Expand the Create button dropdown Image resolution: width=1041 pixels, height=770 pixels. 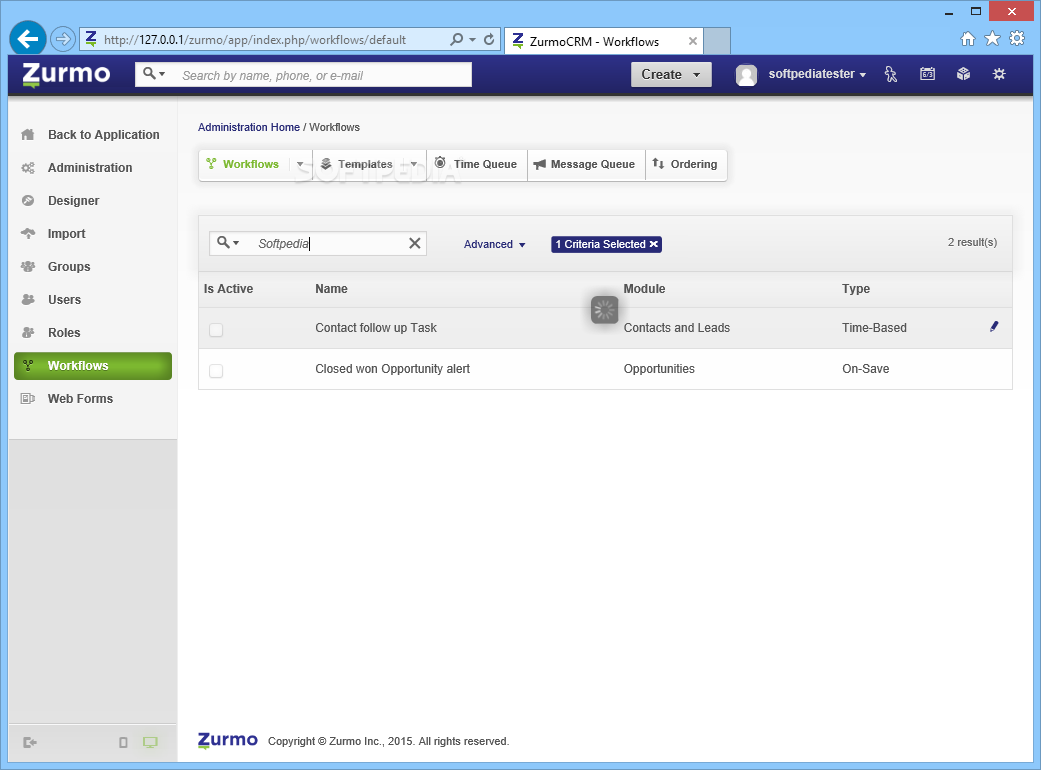tap(696, 75)
